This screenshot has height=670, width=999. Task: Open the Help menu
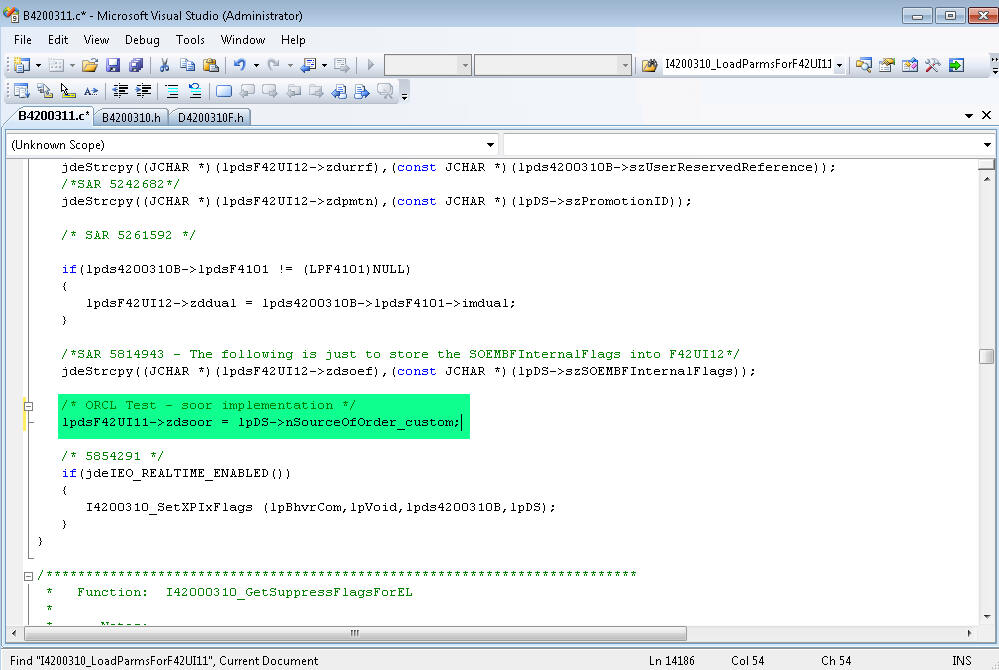pos(293,39)
